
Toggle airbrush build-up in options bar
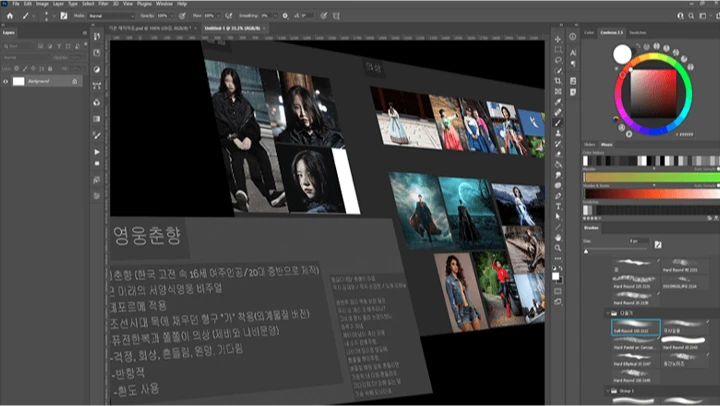(229, 16)
